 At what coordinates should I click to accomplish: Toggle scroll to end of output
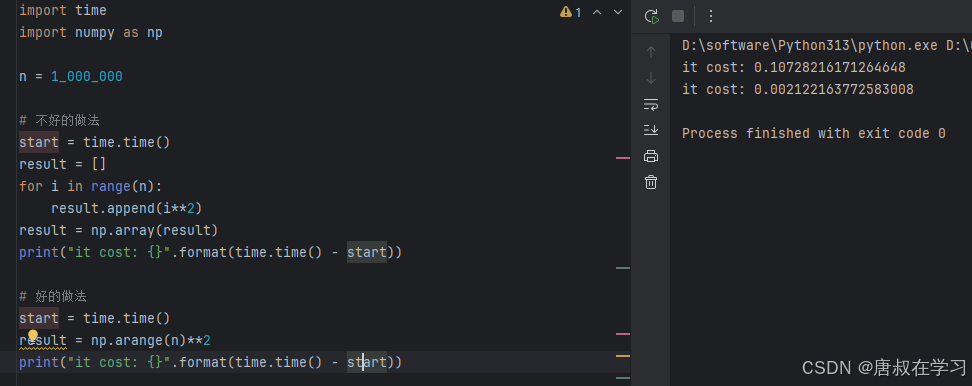pyautogui.click(x=651, y=130)
